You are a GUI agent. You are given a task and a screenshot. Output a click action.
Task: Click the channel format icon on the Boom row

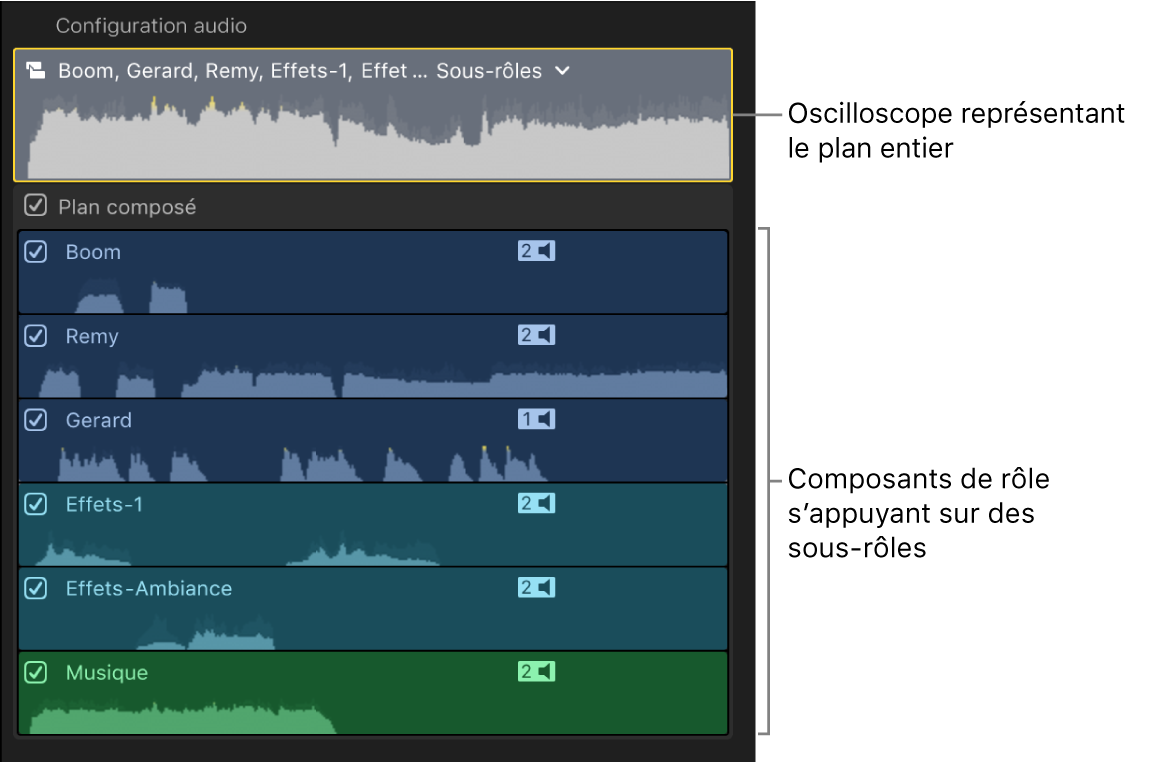pyautogui.click(x=536, y=251)
